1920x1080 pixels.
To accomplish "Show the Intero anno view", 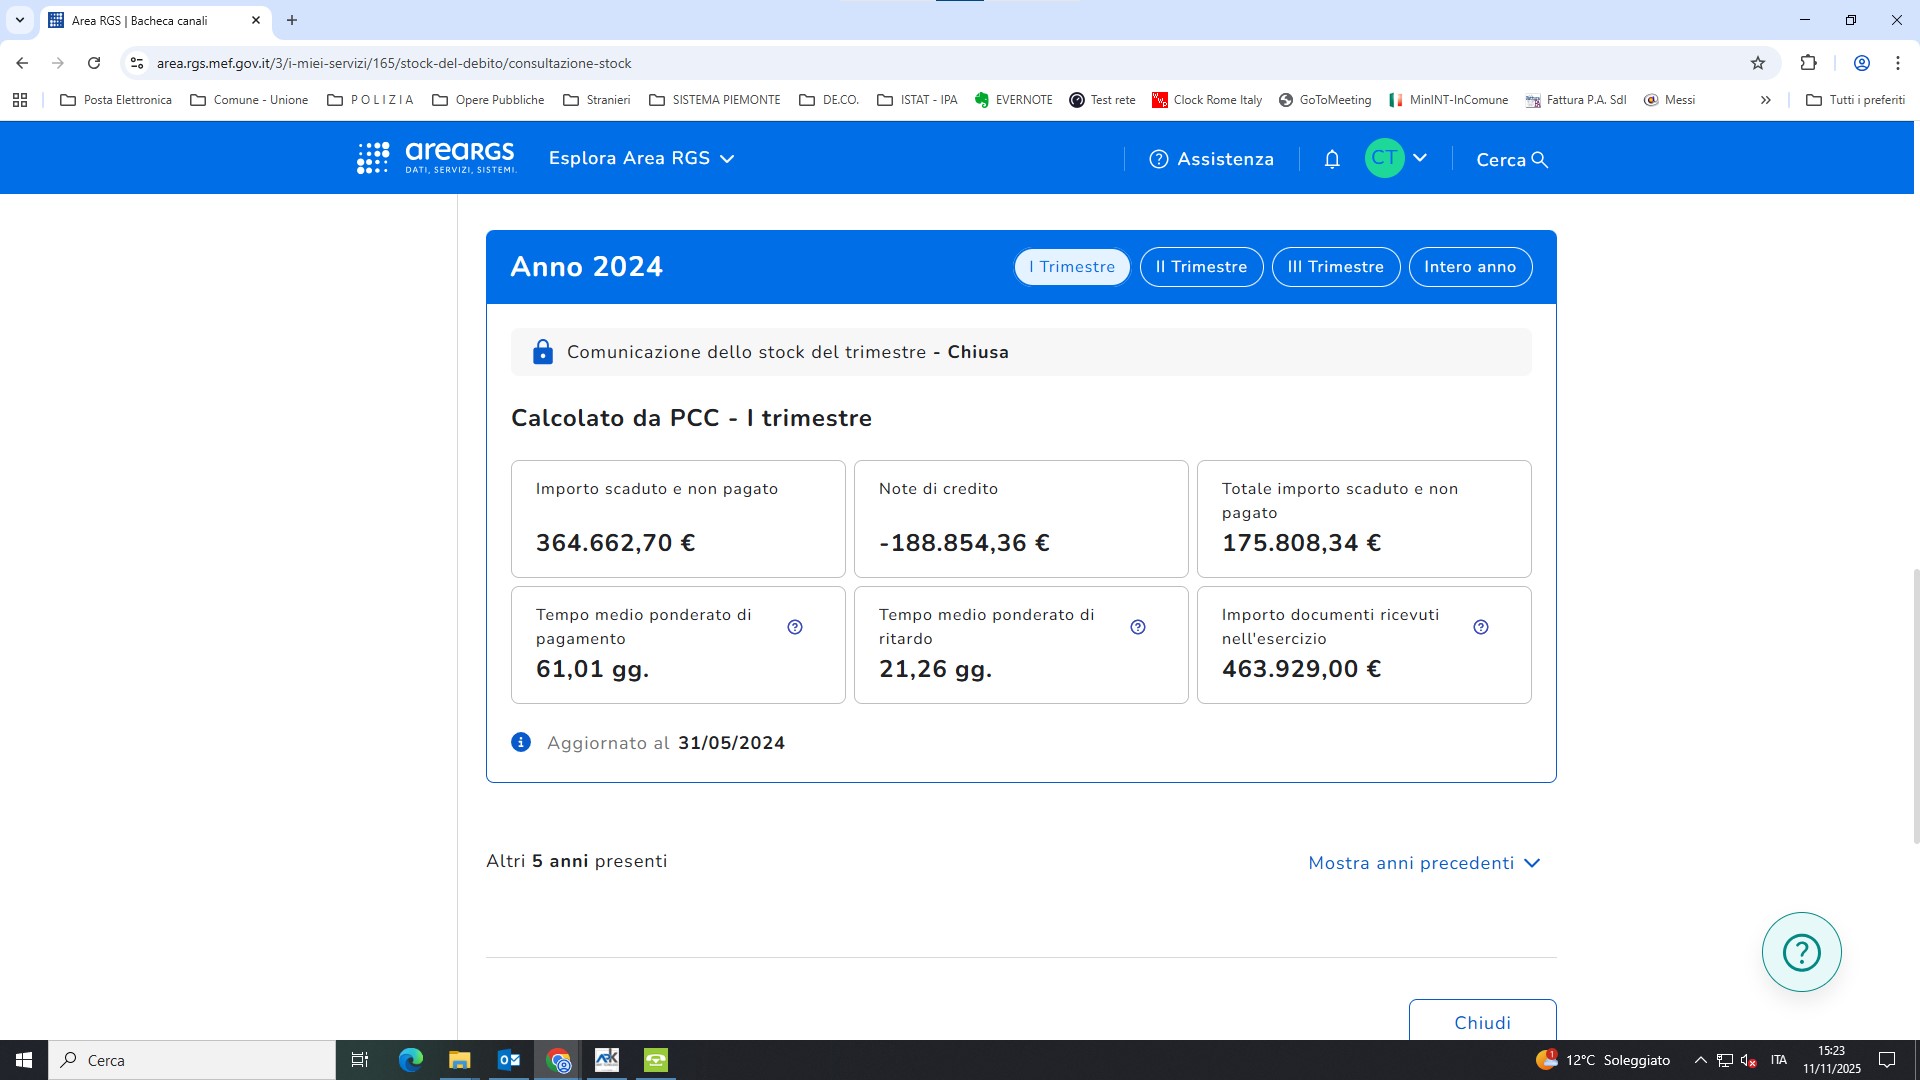I will click(x=1470, y=267).
